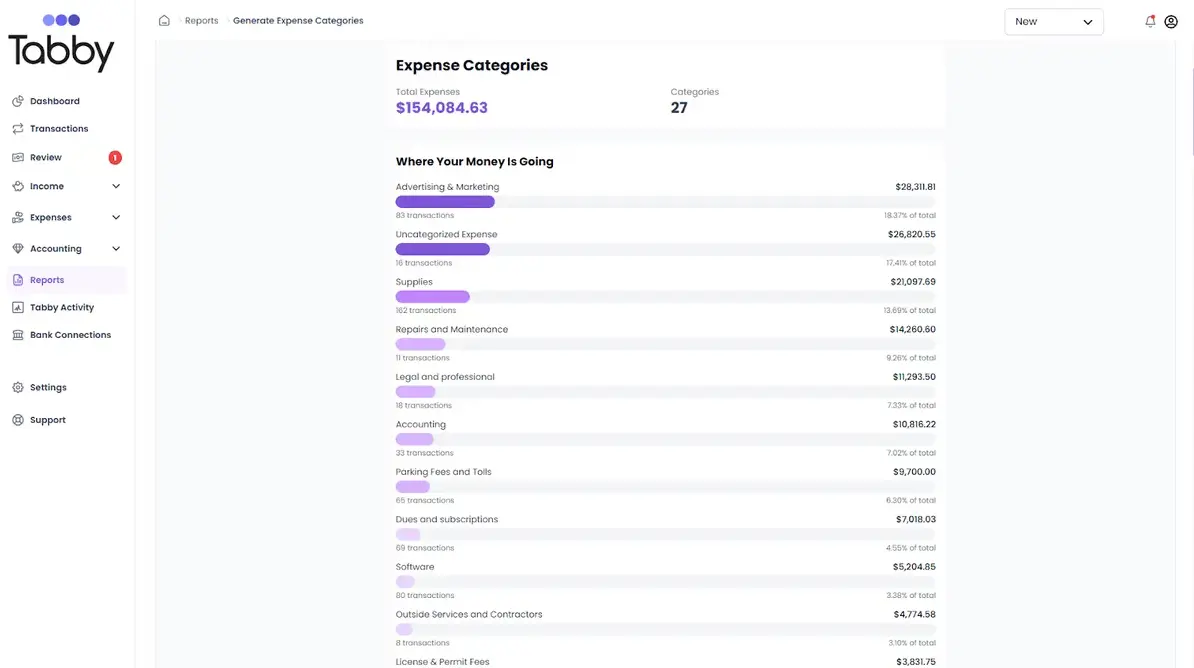This screenshot has width=1194, height=668.
Task: Click the Bank Connections icon
Action: [x=18, y=334]
